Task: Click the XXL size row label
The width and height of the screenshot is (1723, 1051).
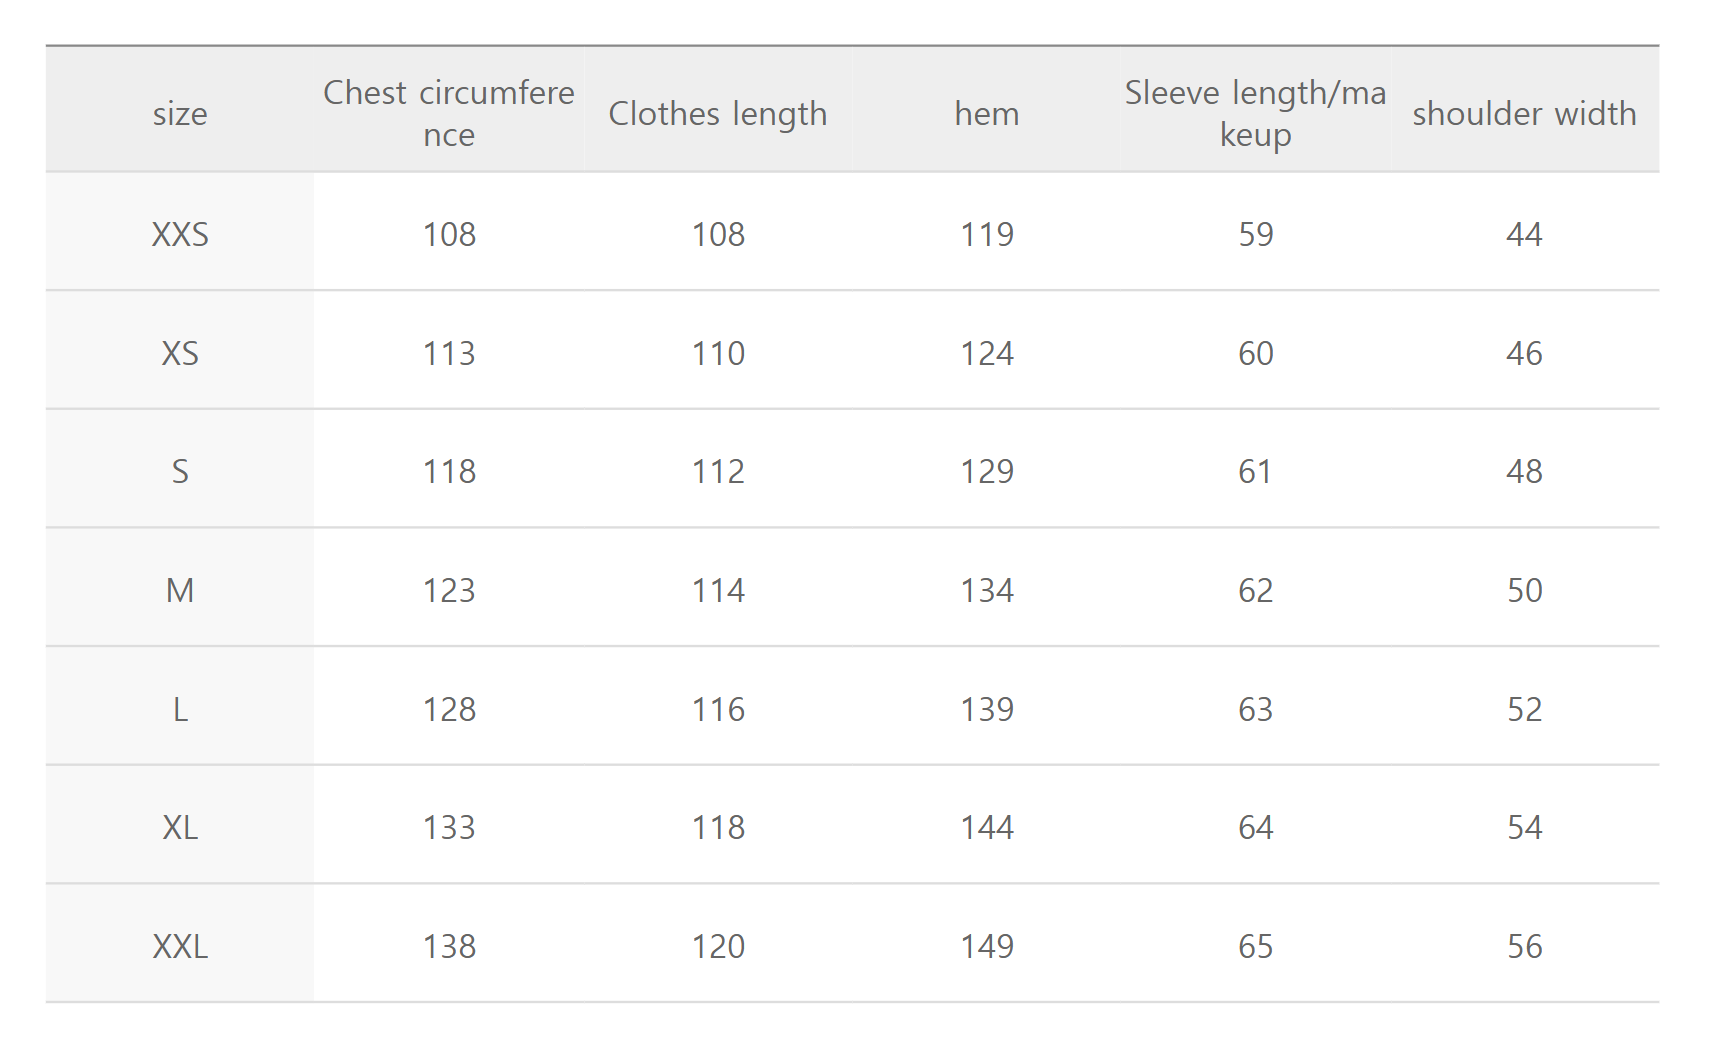Action: [x=180, y=947]
